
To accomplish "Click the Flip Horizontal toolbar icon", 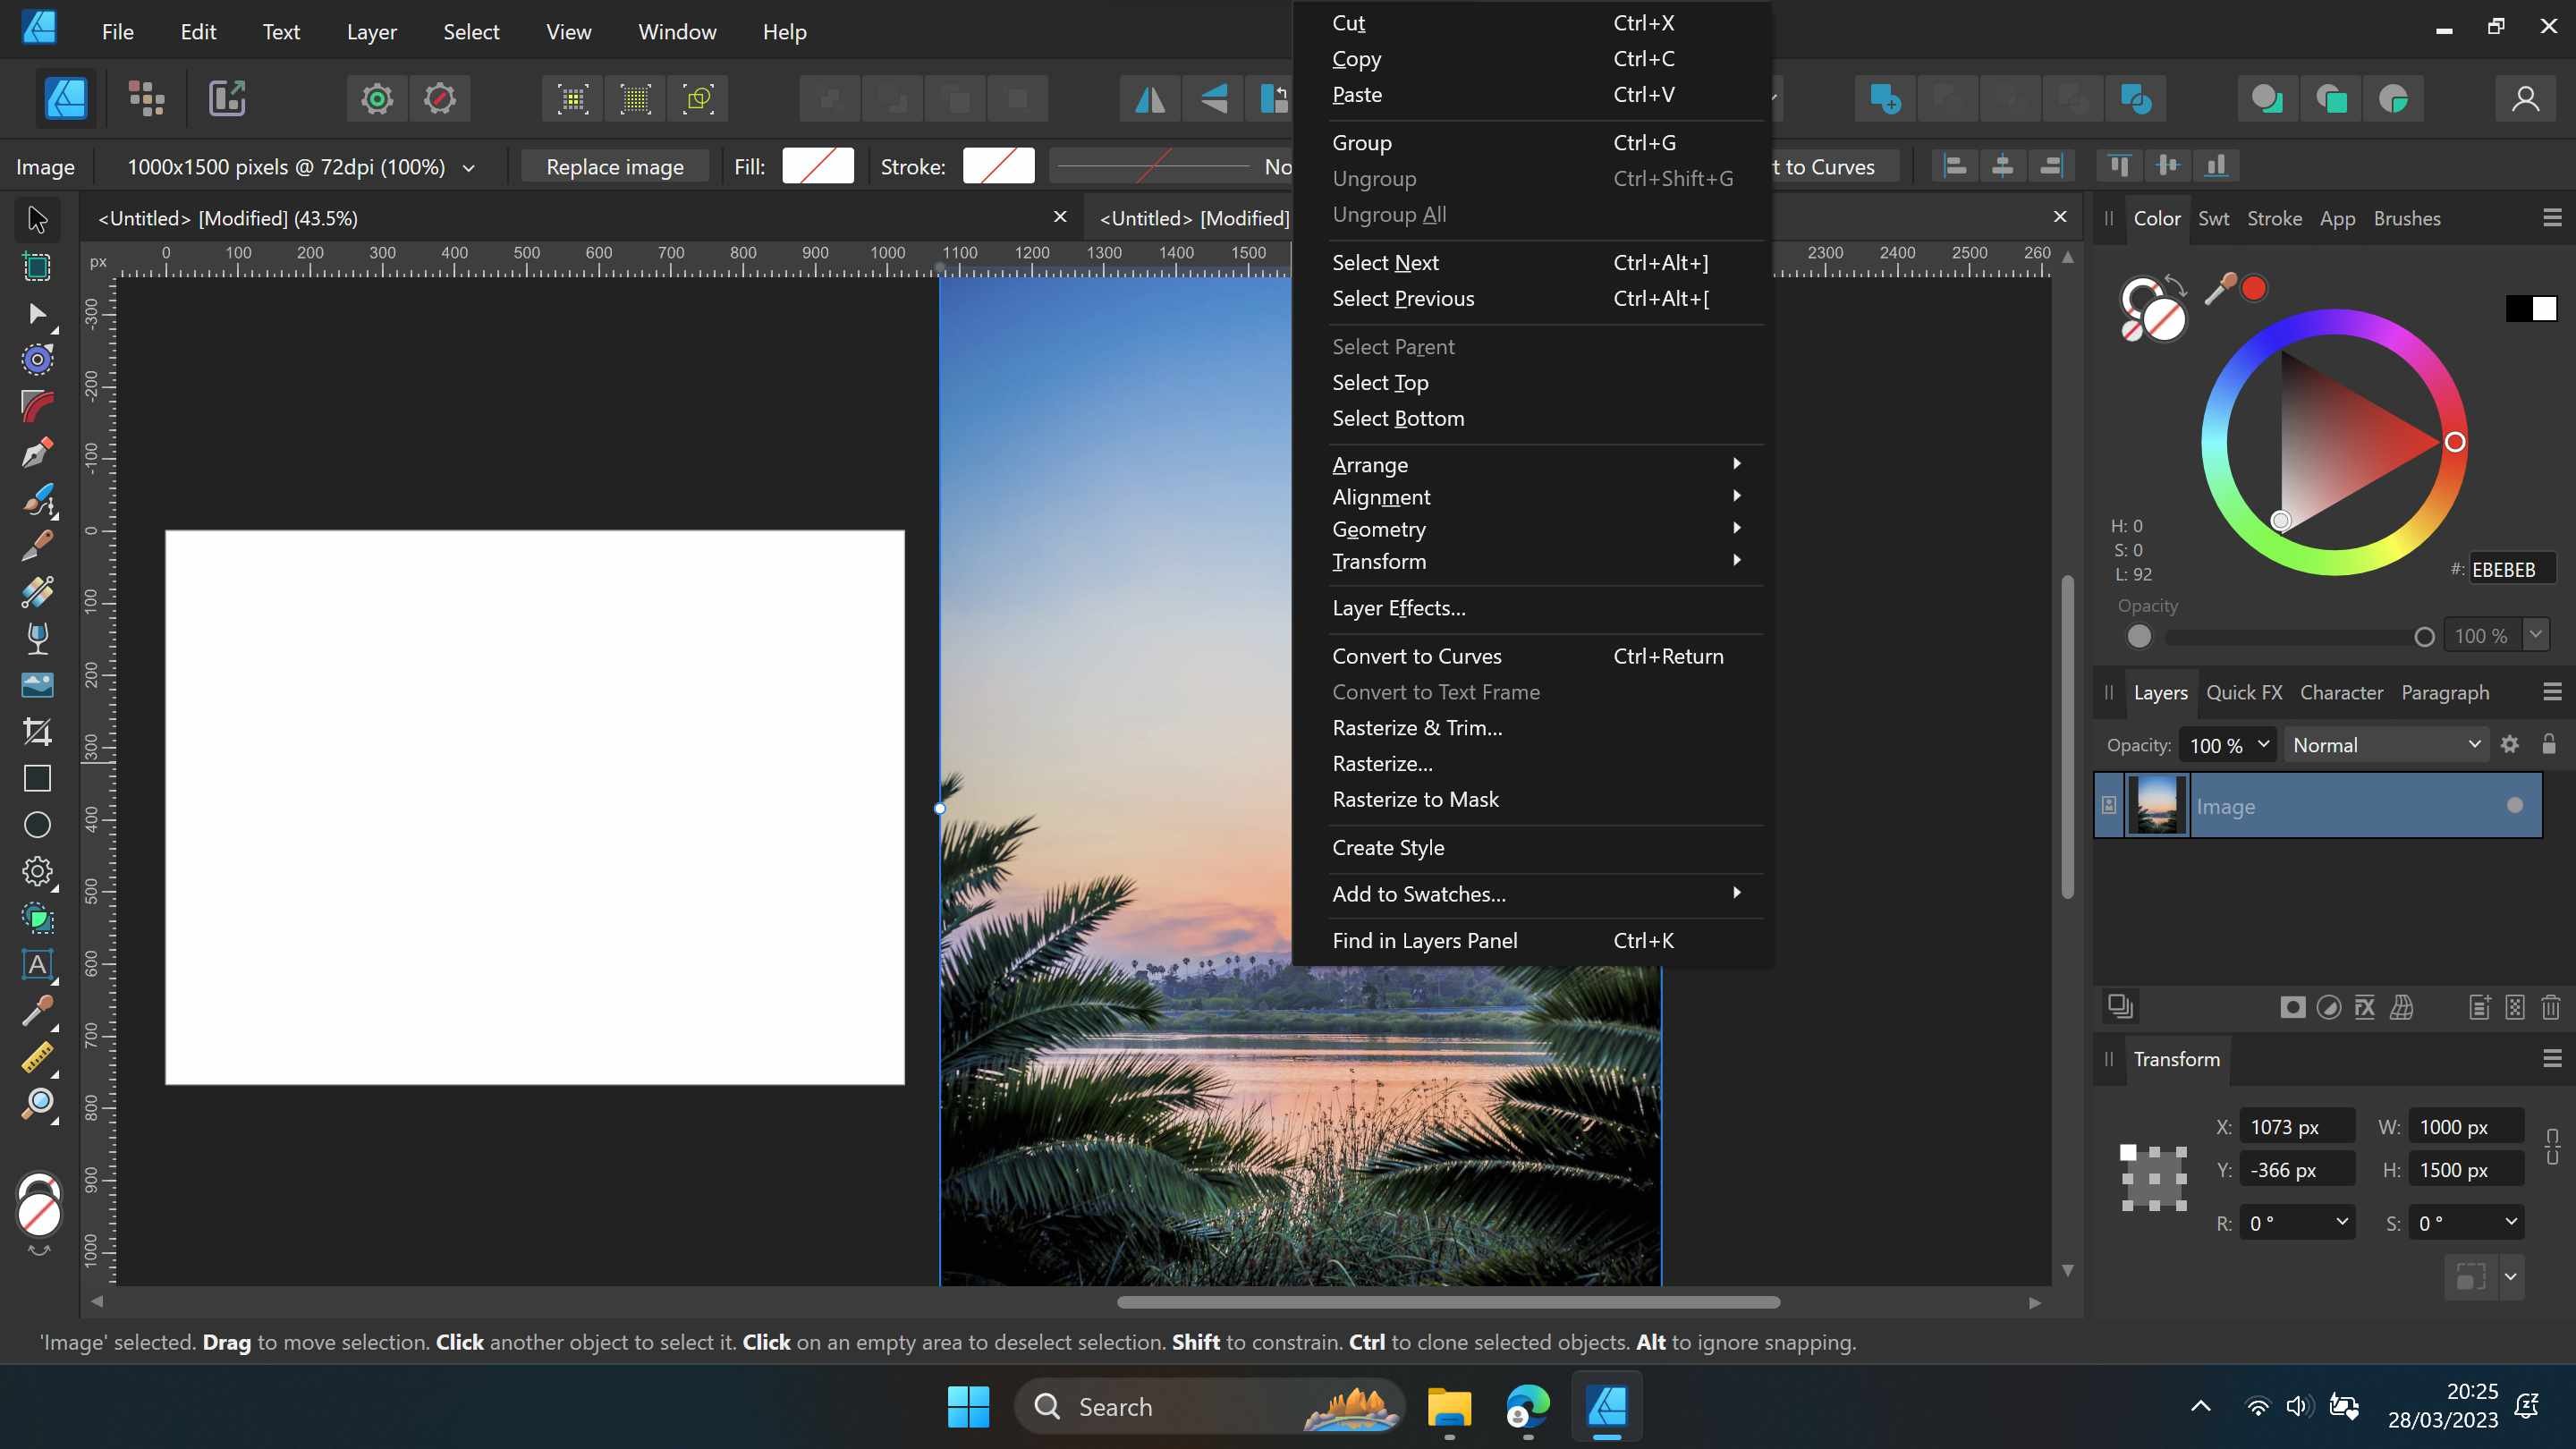I will (x=1150, y=99).
